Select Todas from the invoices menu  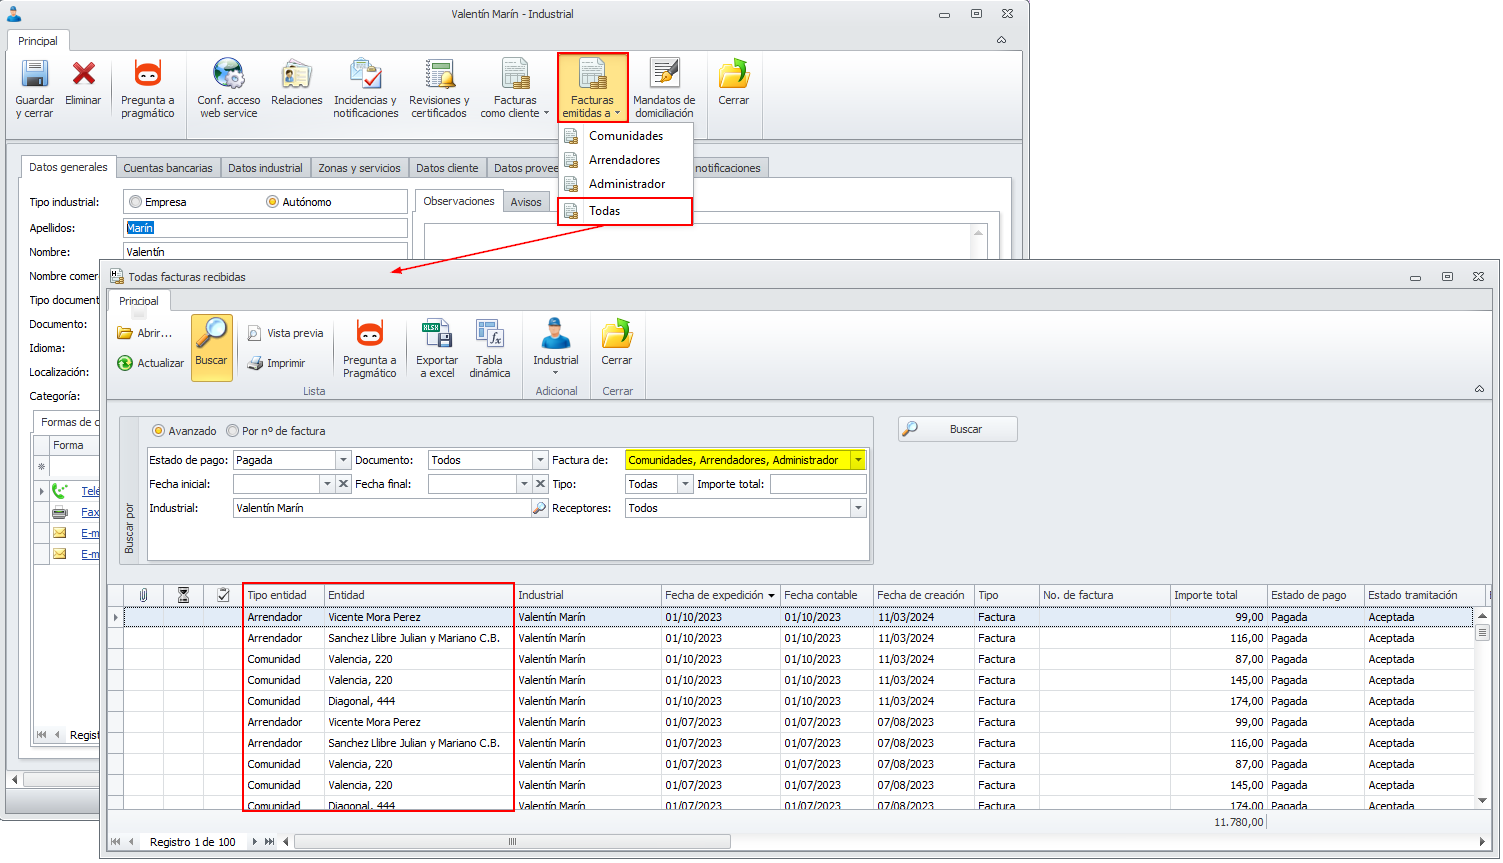[605, 211]
